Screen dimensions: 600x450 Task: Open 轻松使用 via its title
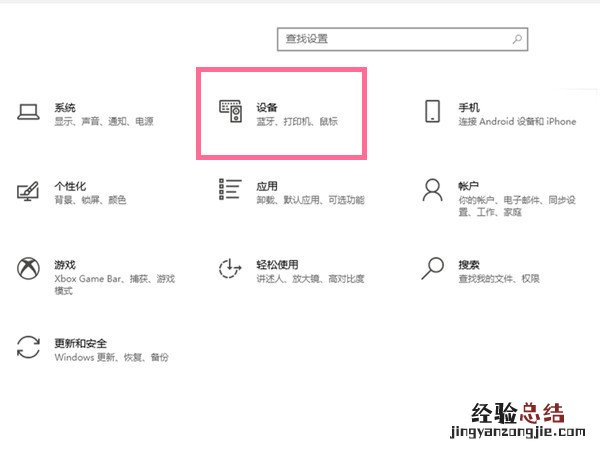(x=277, y=265)
